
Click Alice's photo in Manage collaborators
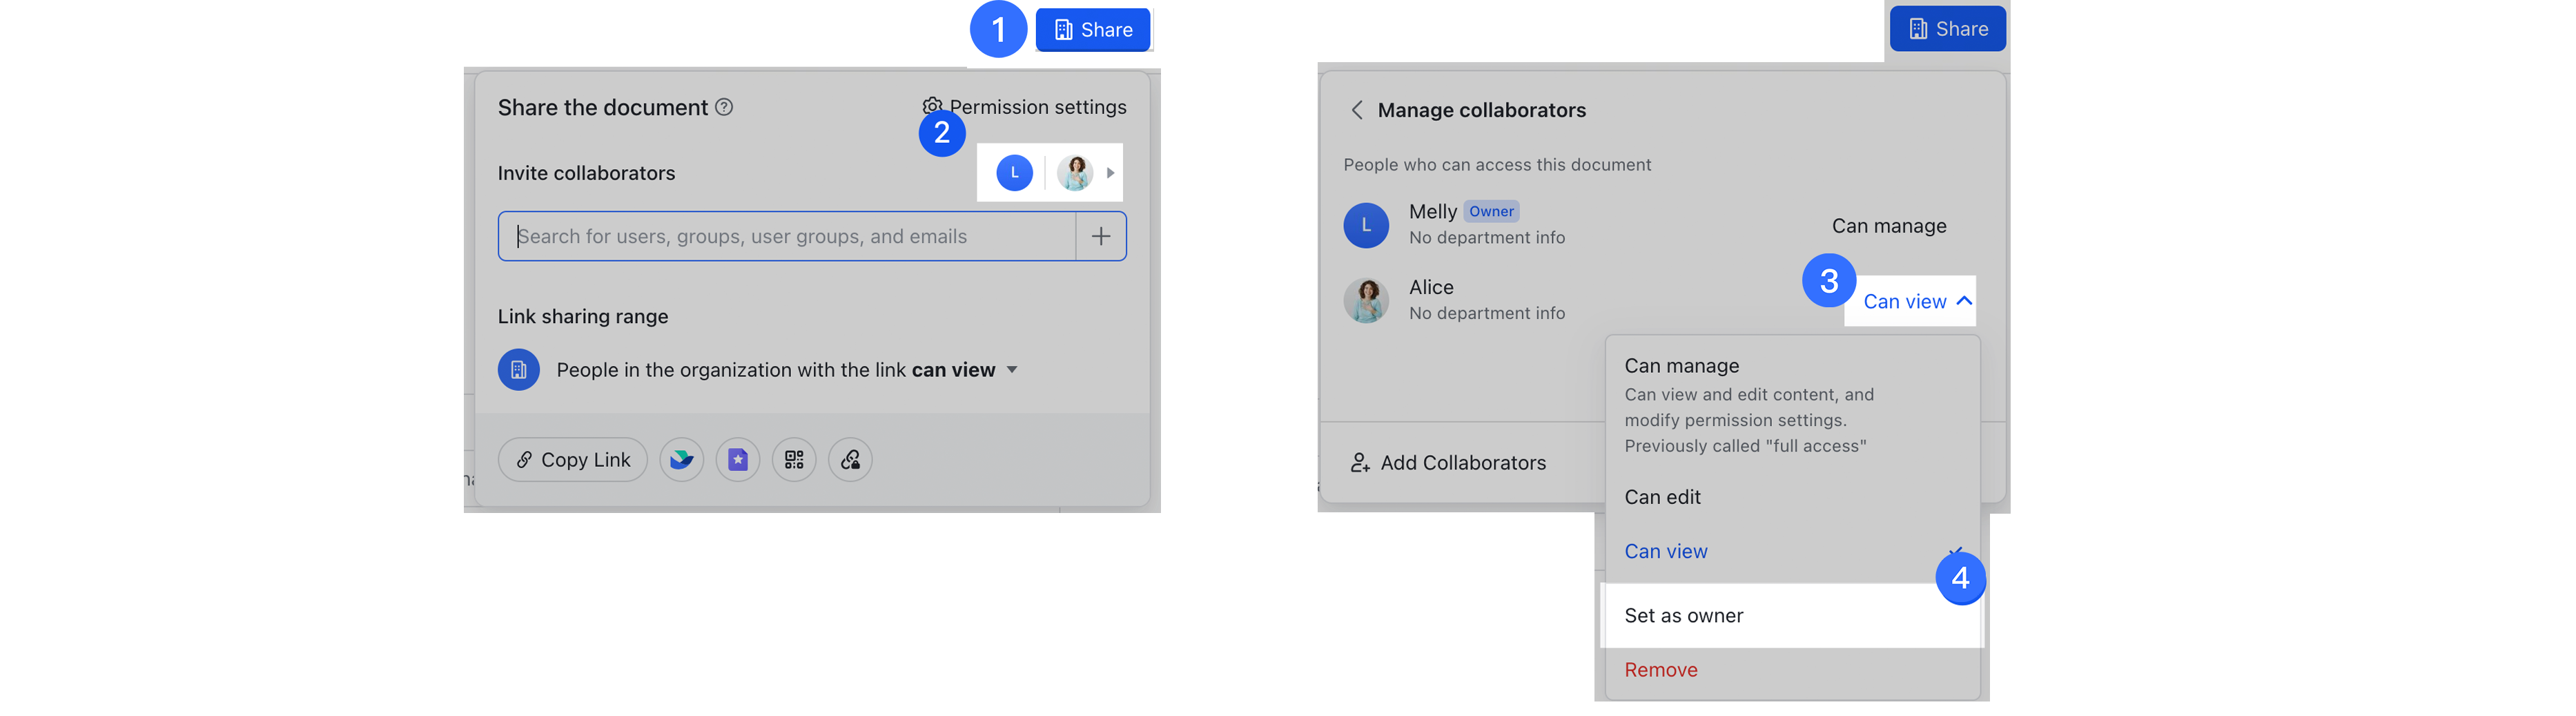pos(1366,301)
